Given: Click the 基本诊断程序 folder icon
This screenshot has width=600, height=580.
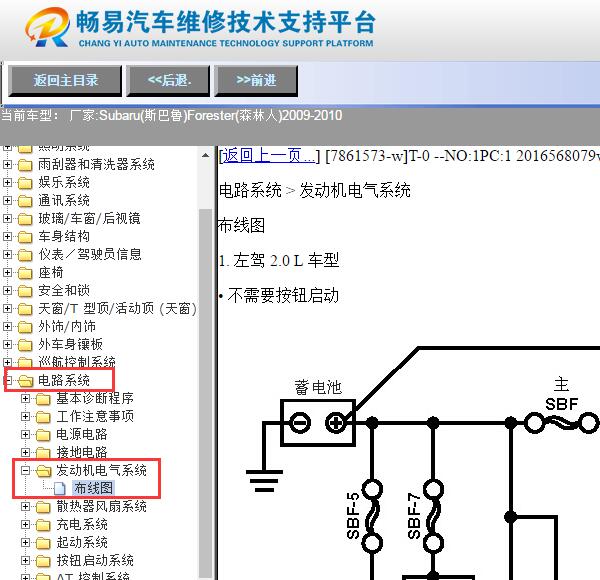Looking at the screenshot, I should tap(43, 399).
